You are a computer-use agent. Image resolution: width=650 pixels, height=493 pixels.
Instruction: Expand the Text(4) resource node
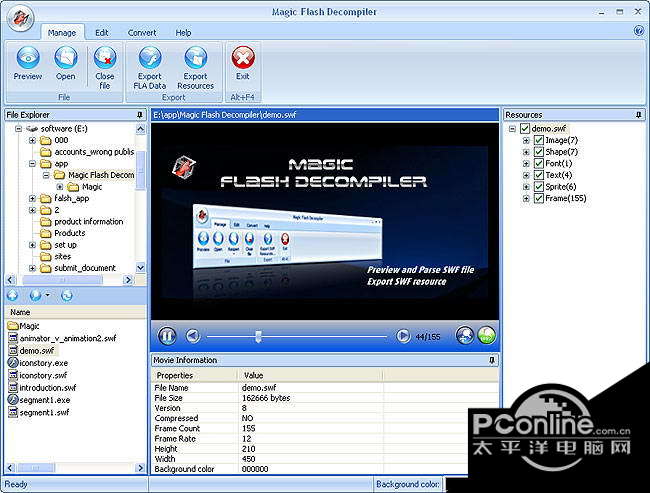tap(526, 175)
